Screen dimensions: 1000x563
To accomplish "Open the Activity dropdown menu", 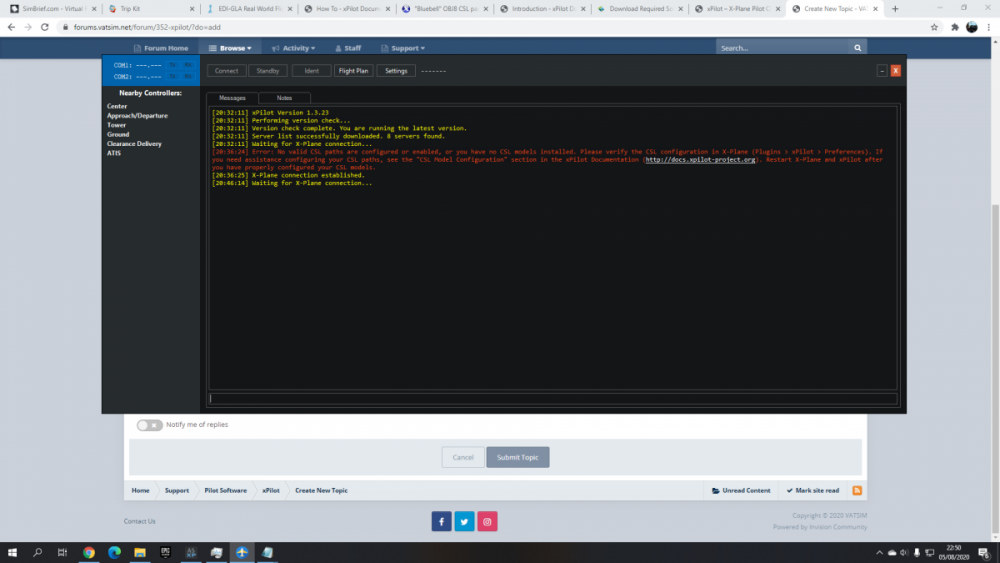I will click(293, 48).
